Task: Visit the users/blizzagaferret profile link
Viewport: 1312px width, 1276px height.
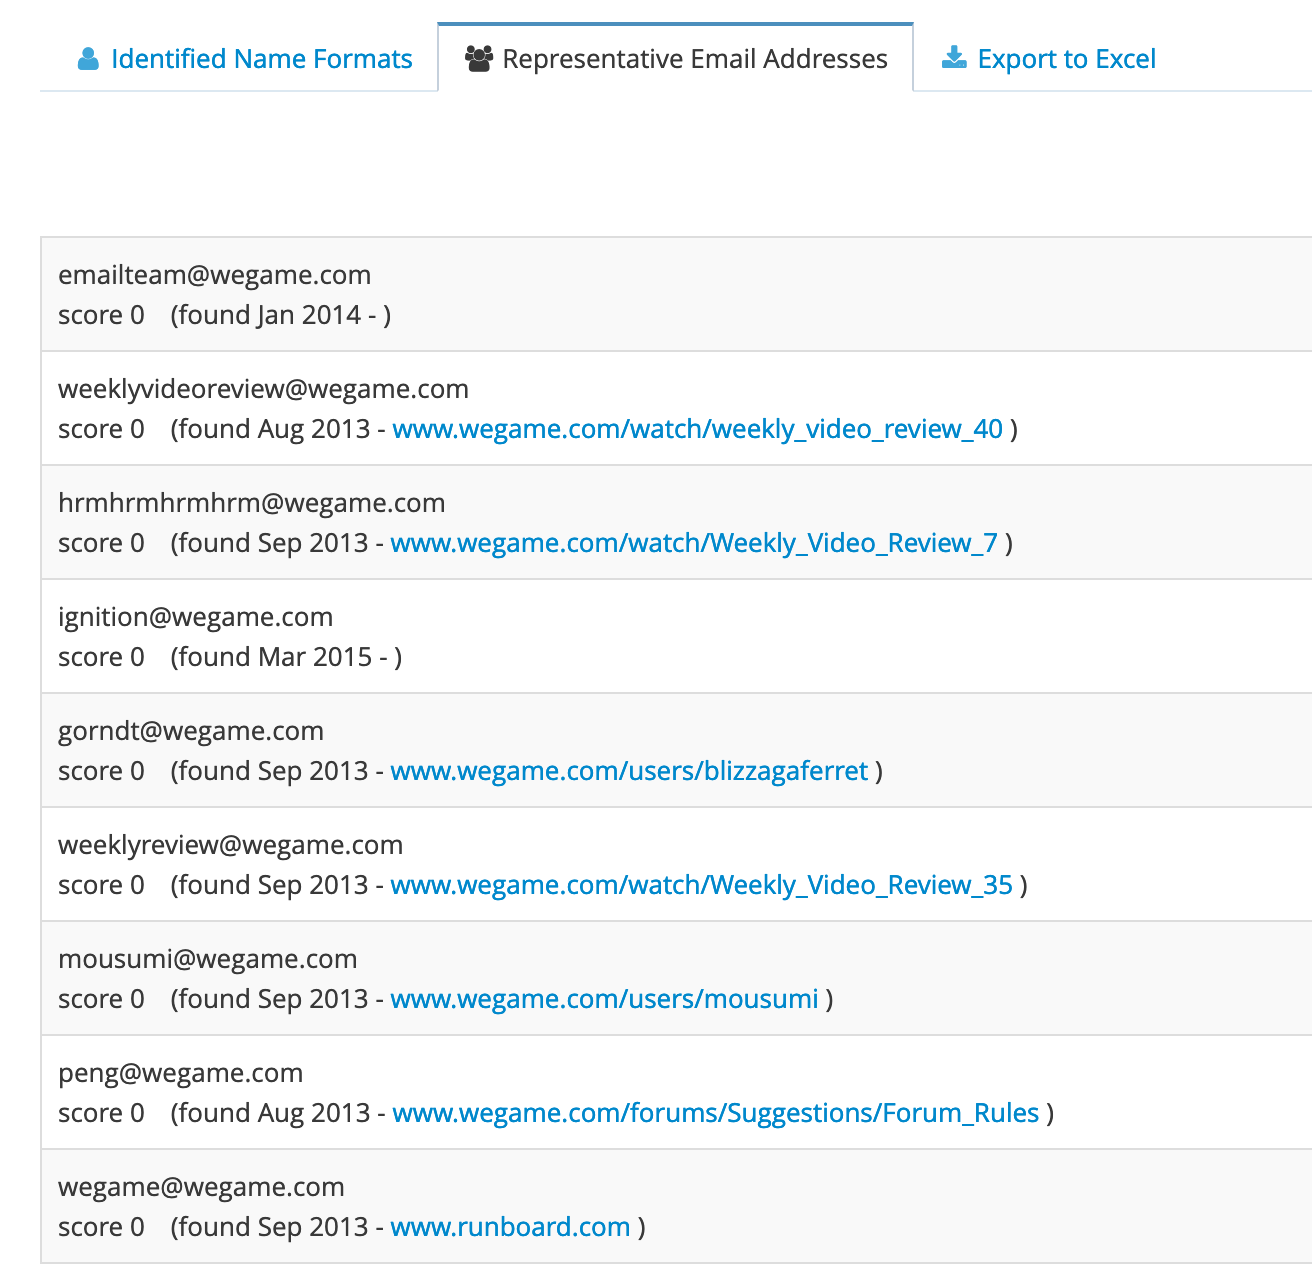Action: (629, 771)
